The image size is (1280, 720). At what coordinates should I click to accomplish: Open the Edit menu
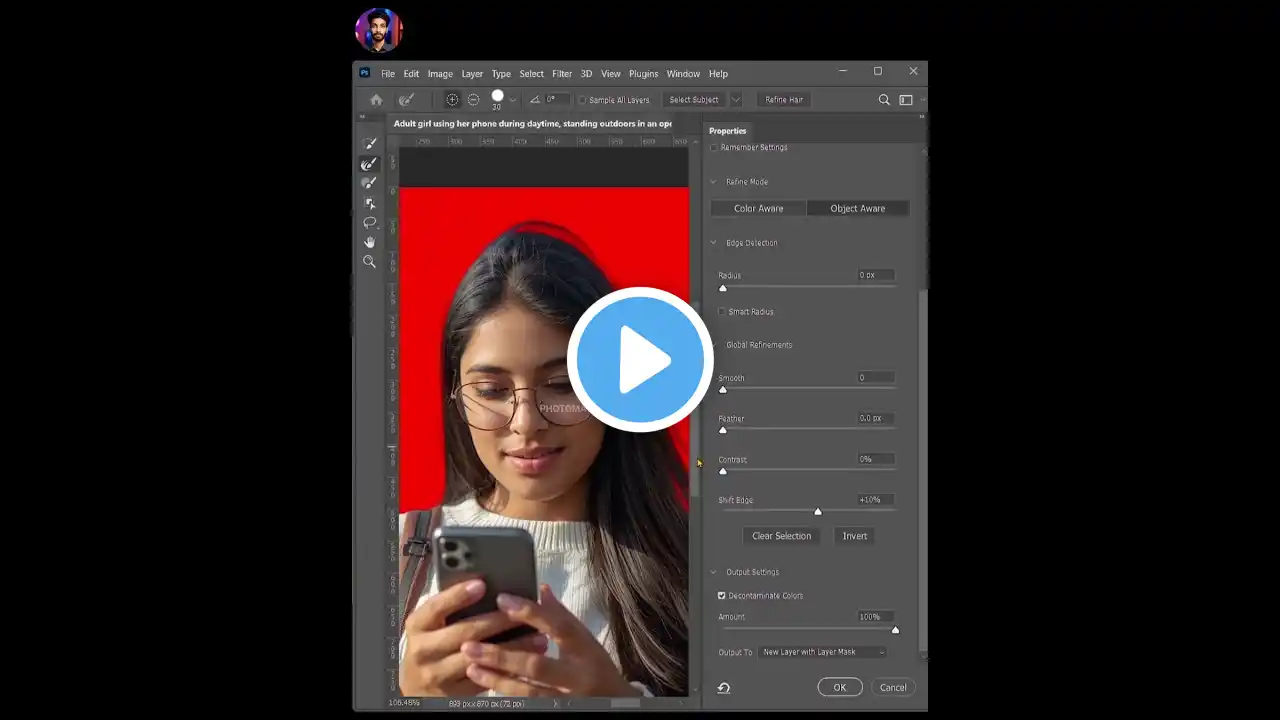(411, 74)
